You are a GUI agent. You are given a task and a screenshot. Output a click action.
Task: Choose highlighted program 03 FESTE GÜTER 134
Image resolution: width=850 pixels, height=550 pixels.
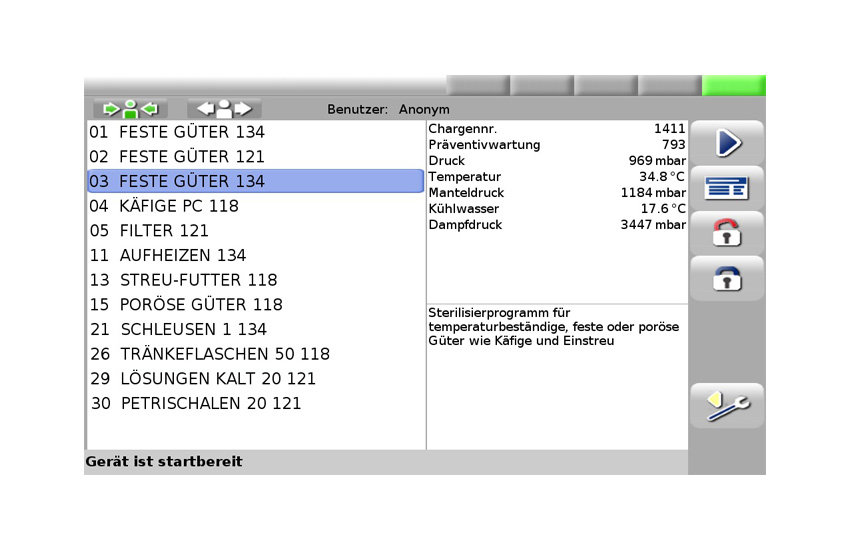click(177, 181)
